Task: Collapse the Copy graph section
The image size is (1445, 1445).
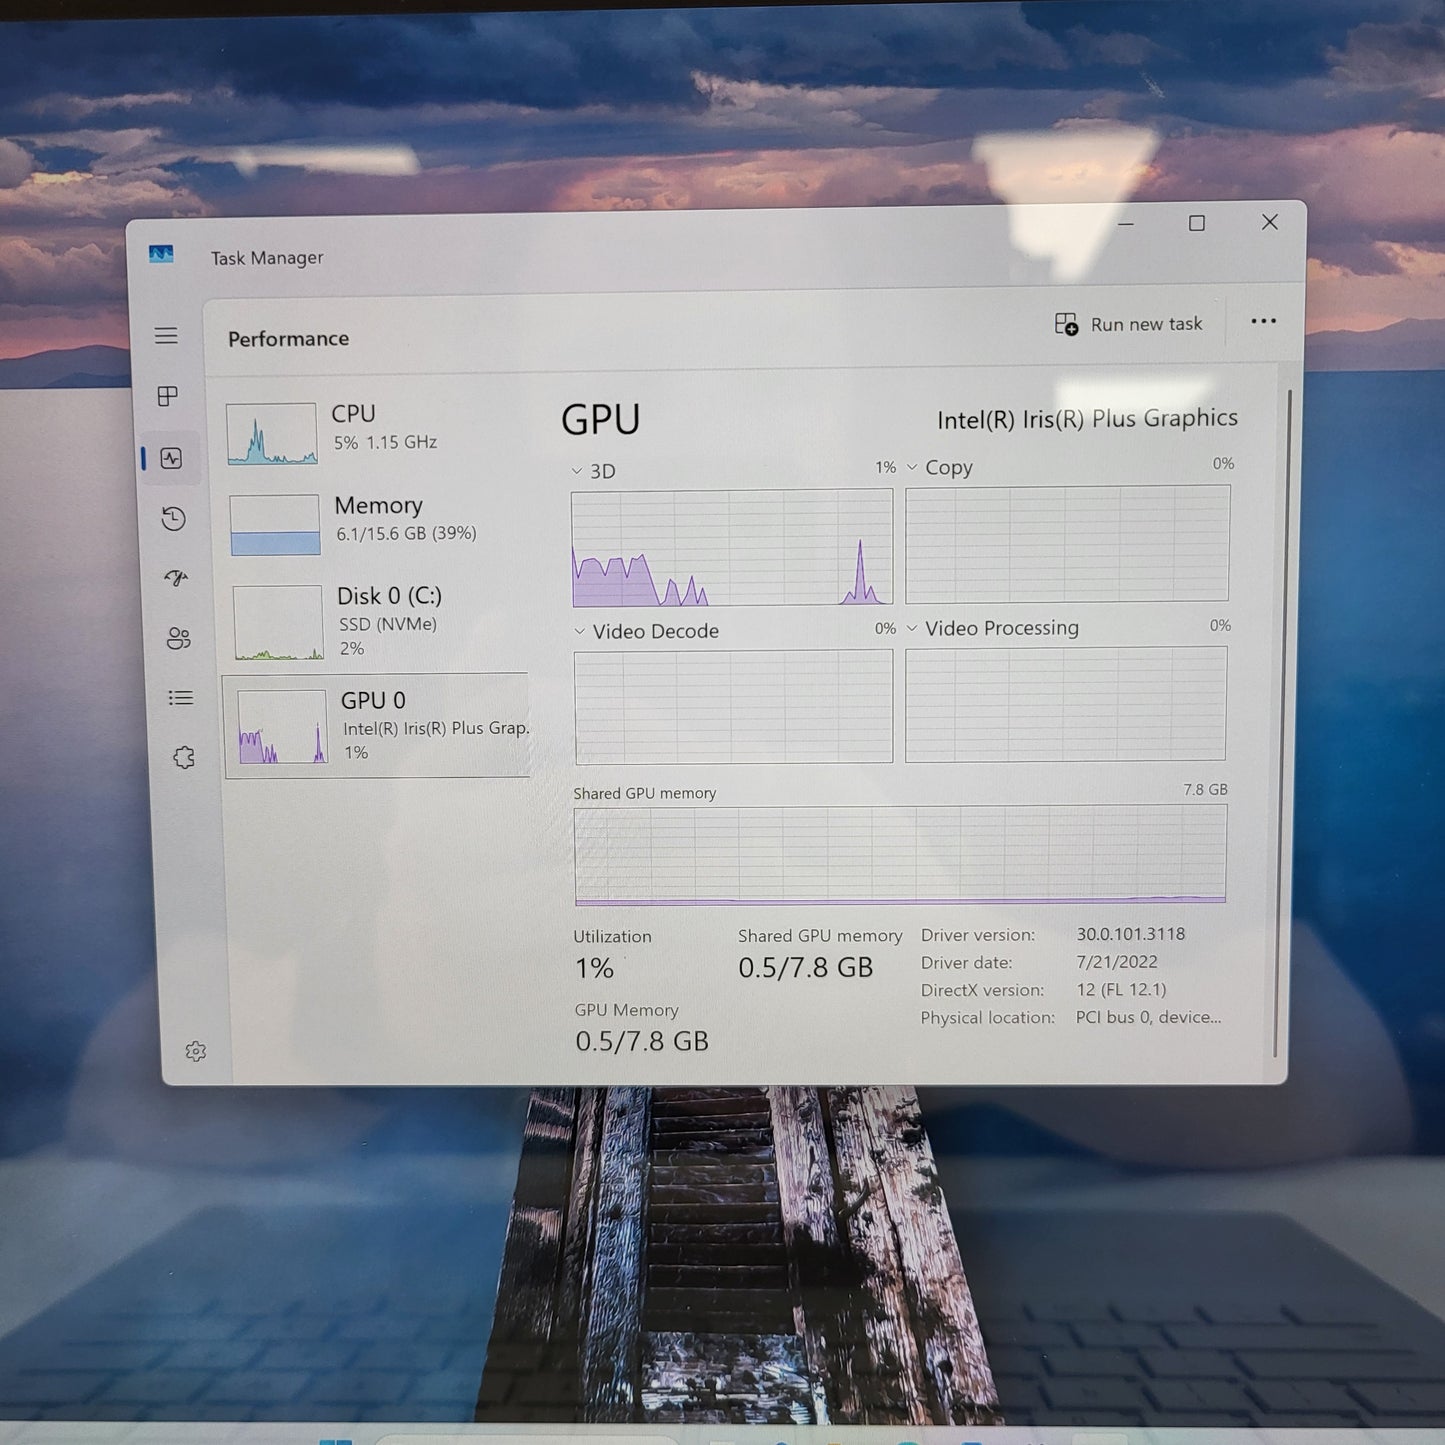Action: tap(911, 467)
